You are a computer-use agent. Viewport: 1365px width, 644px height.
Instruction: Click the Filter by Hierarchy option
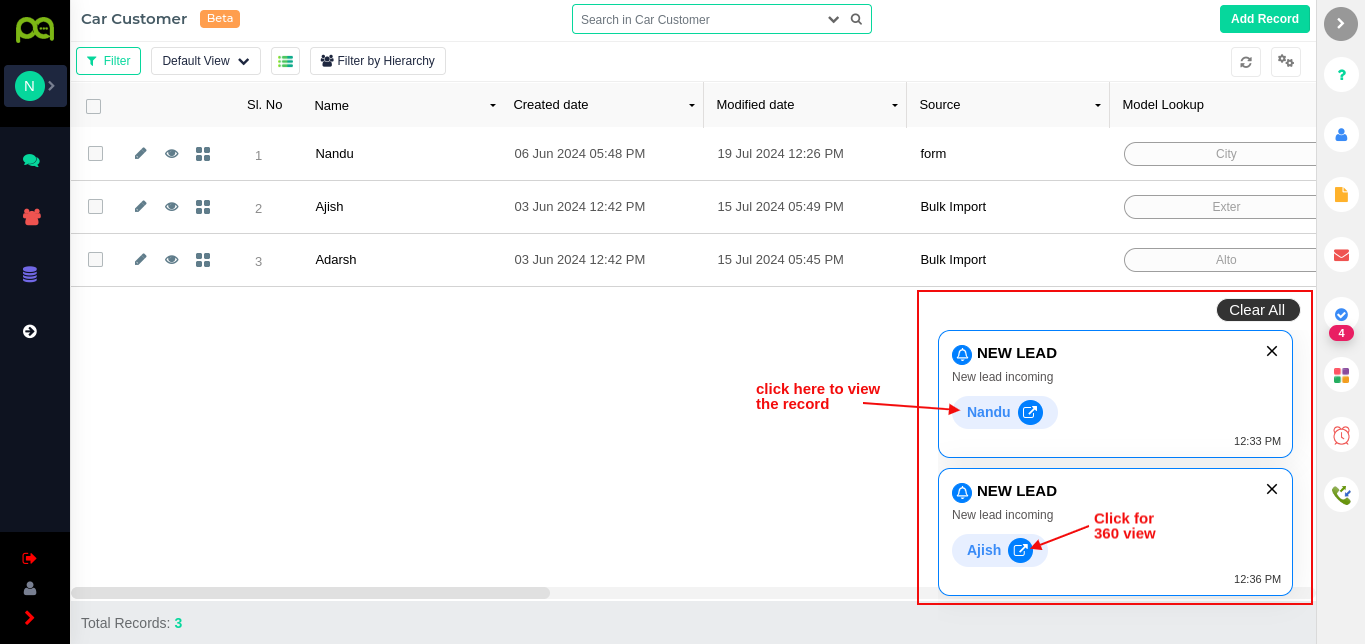(x=378, y=61)
